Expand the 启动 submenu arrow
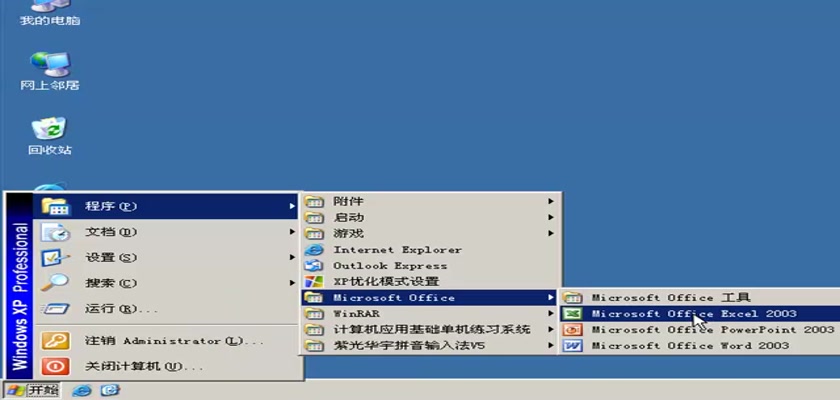840x400 pixels. 551,217
